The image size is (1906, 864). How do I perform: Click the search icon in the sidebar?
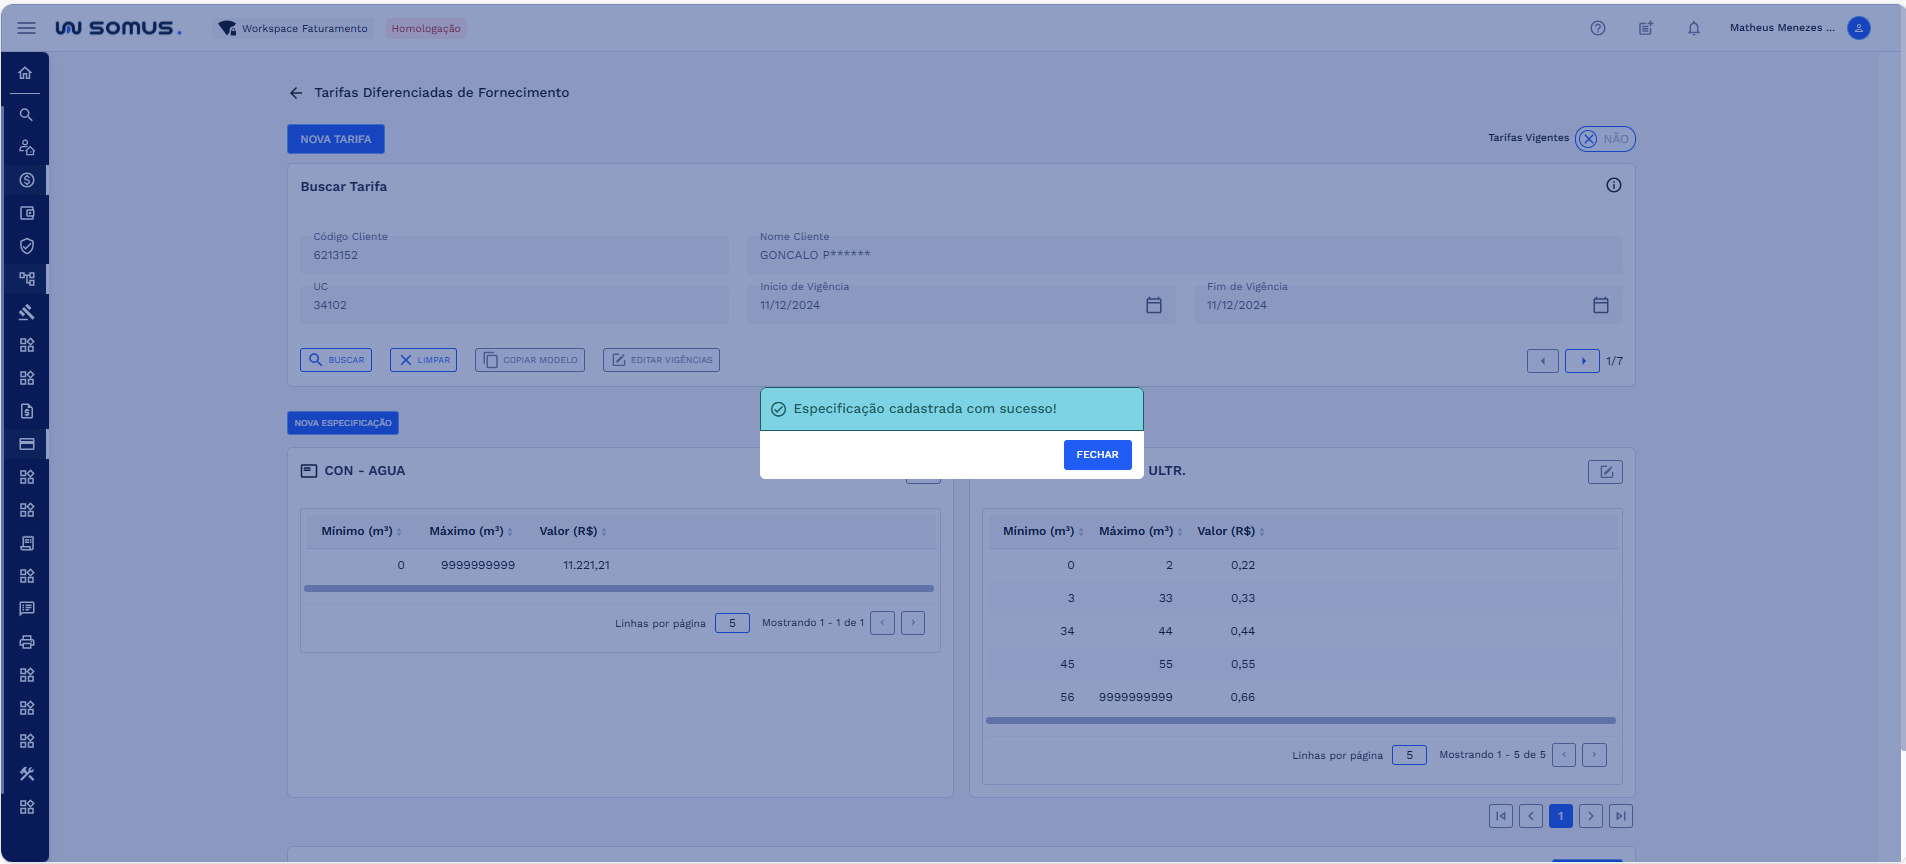click(x=26, y=115)
